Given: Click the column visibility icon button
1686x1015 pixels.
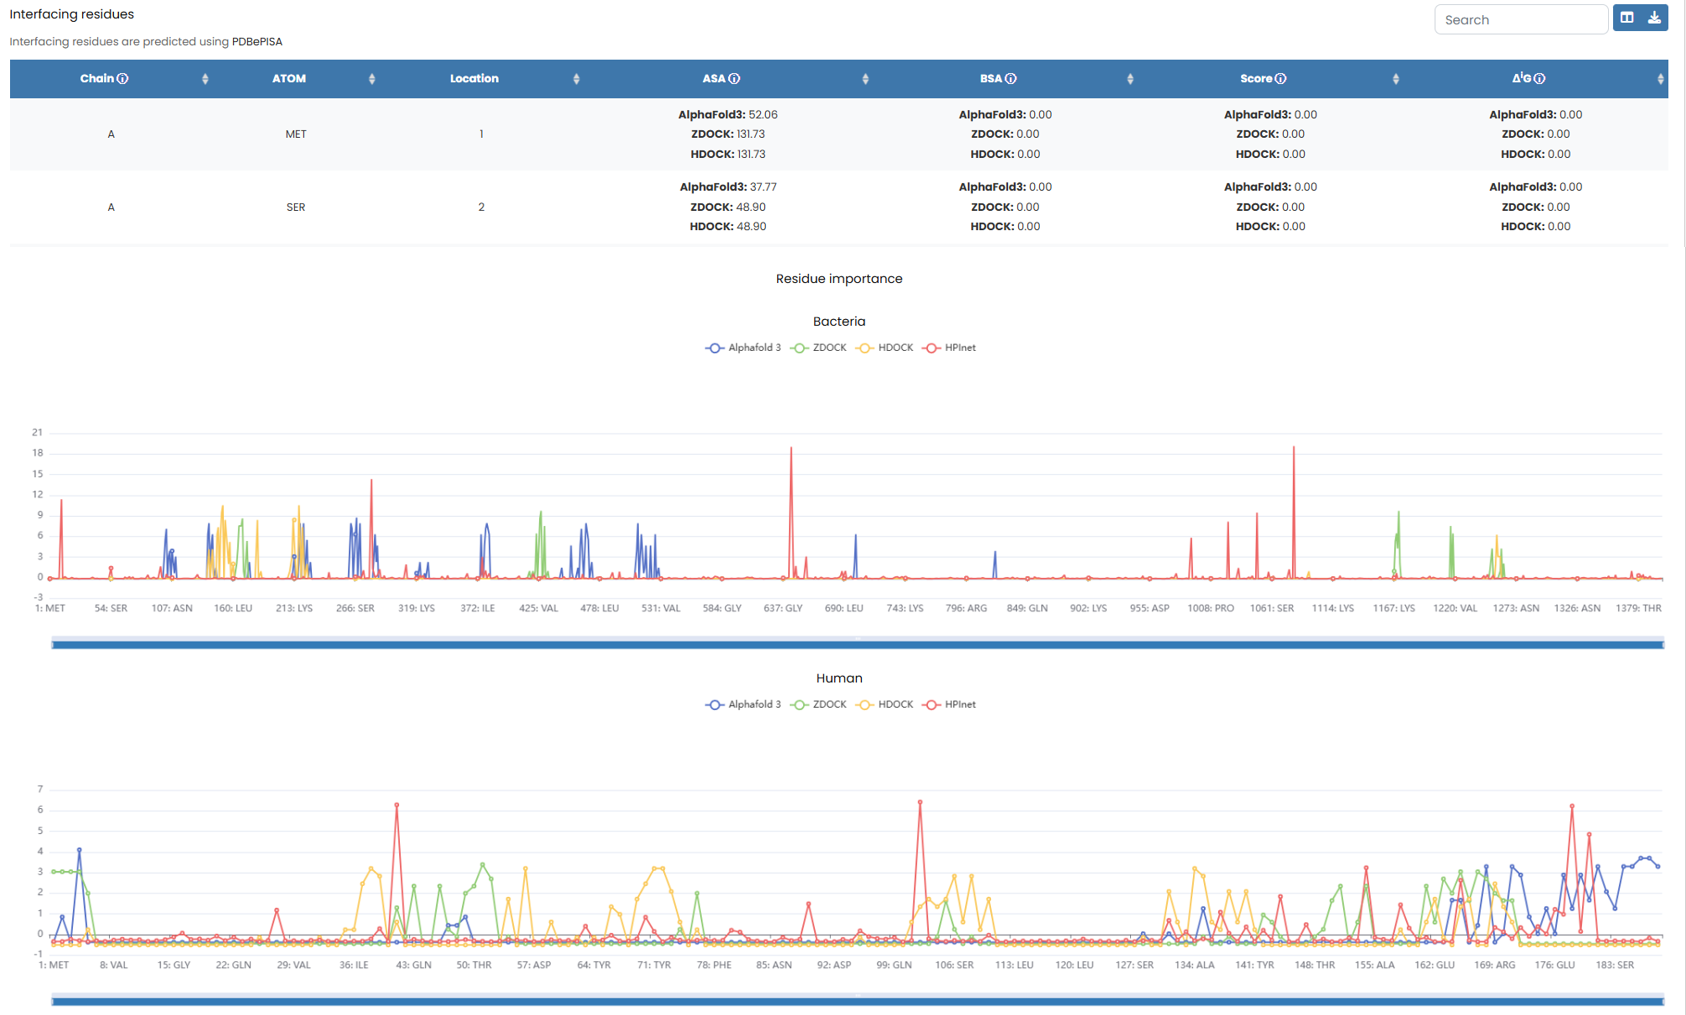Looking at the screenshot, I should [1627, 18].
